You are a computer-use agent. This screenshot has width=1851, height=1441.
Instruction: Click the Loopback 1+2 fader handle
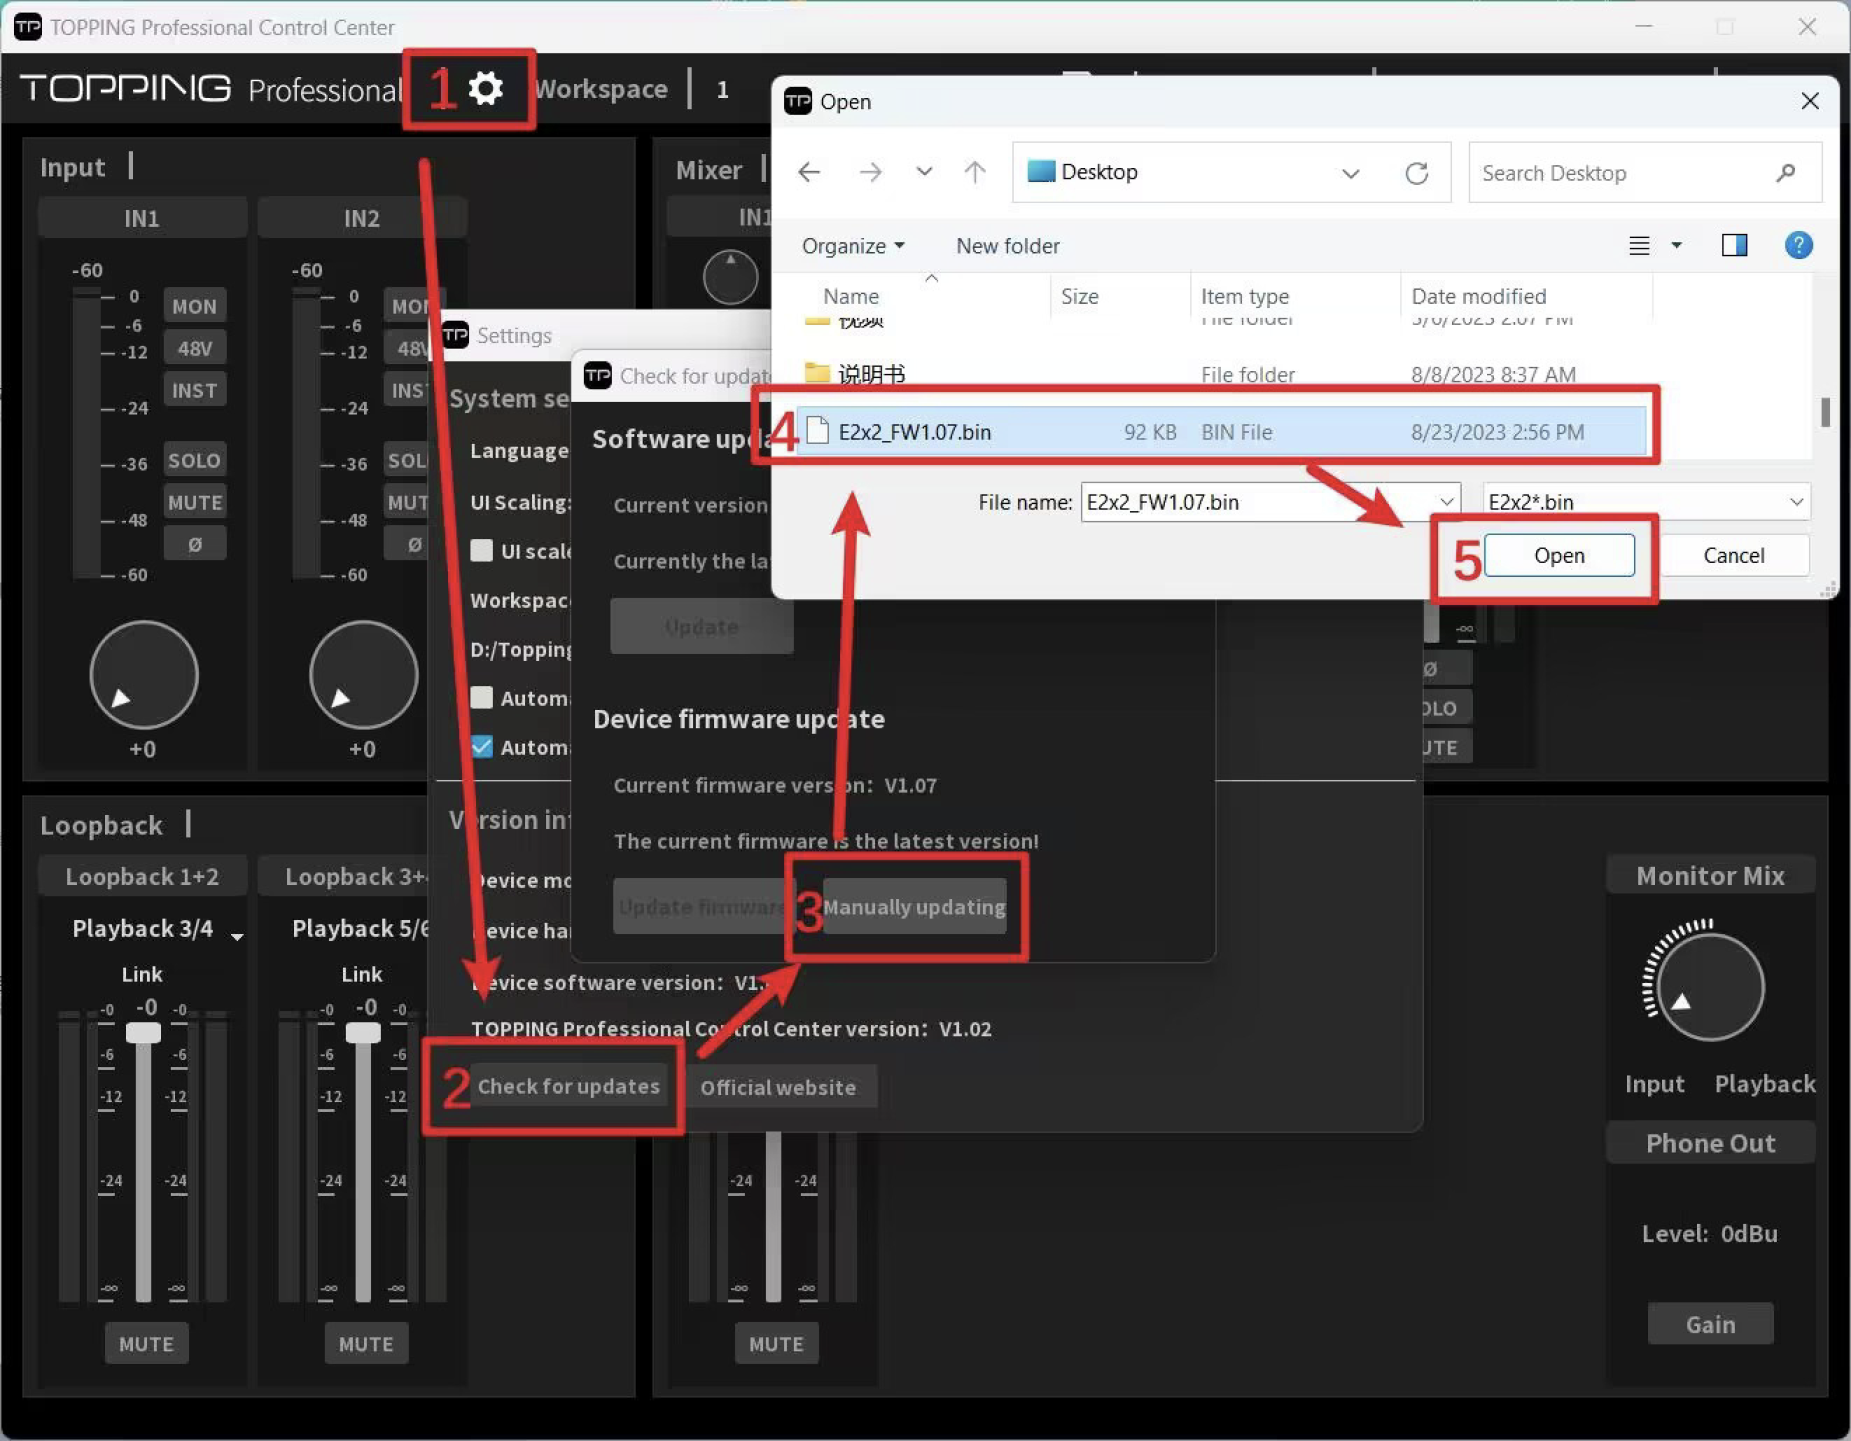(x=143, y=1033)
